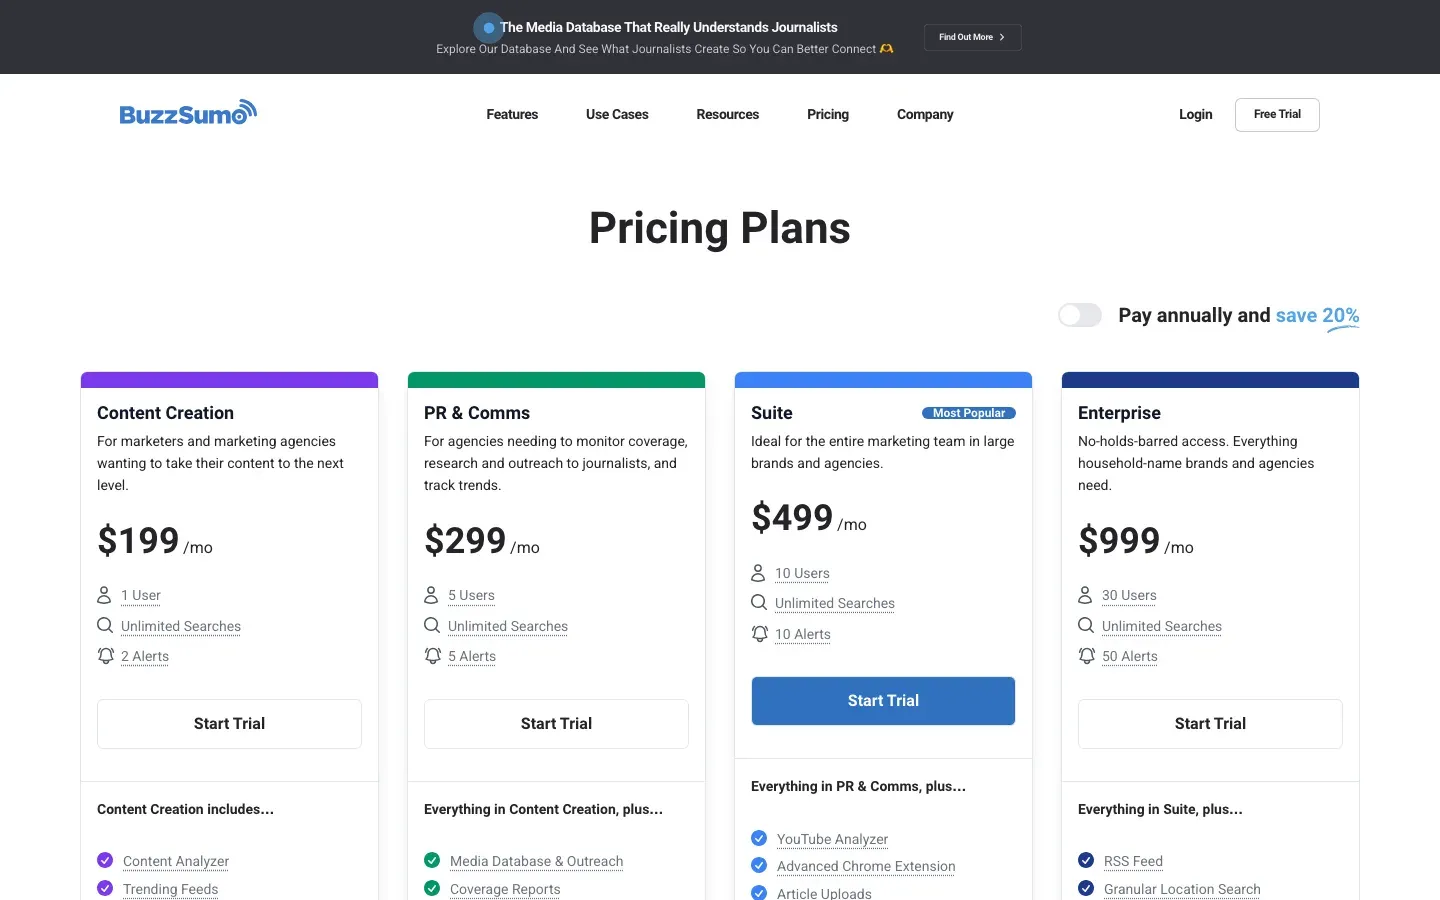Click the user icon beside 30 Users
This screenshot has height=900, width=1440.
pos(1085,595)
